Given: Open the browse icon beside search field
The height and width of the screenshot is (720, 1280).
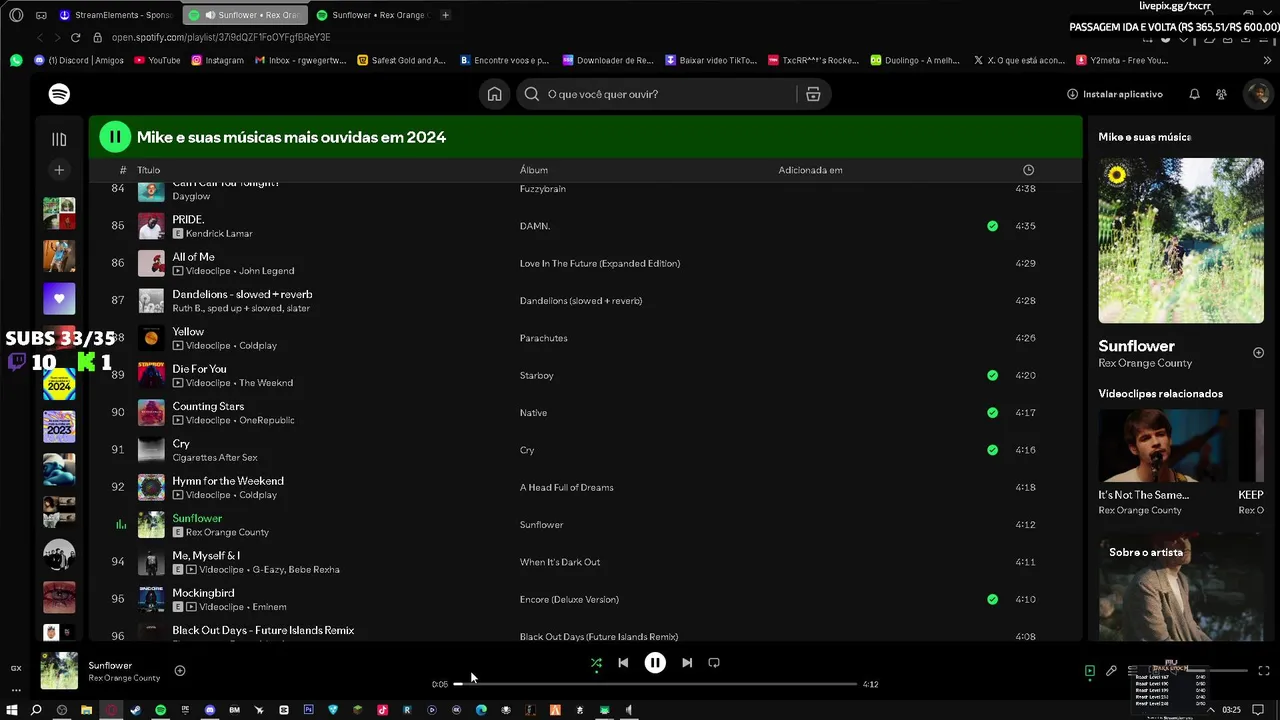Looking at the screenshot, I should 813,94.
